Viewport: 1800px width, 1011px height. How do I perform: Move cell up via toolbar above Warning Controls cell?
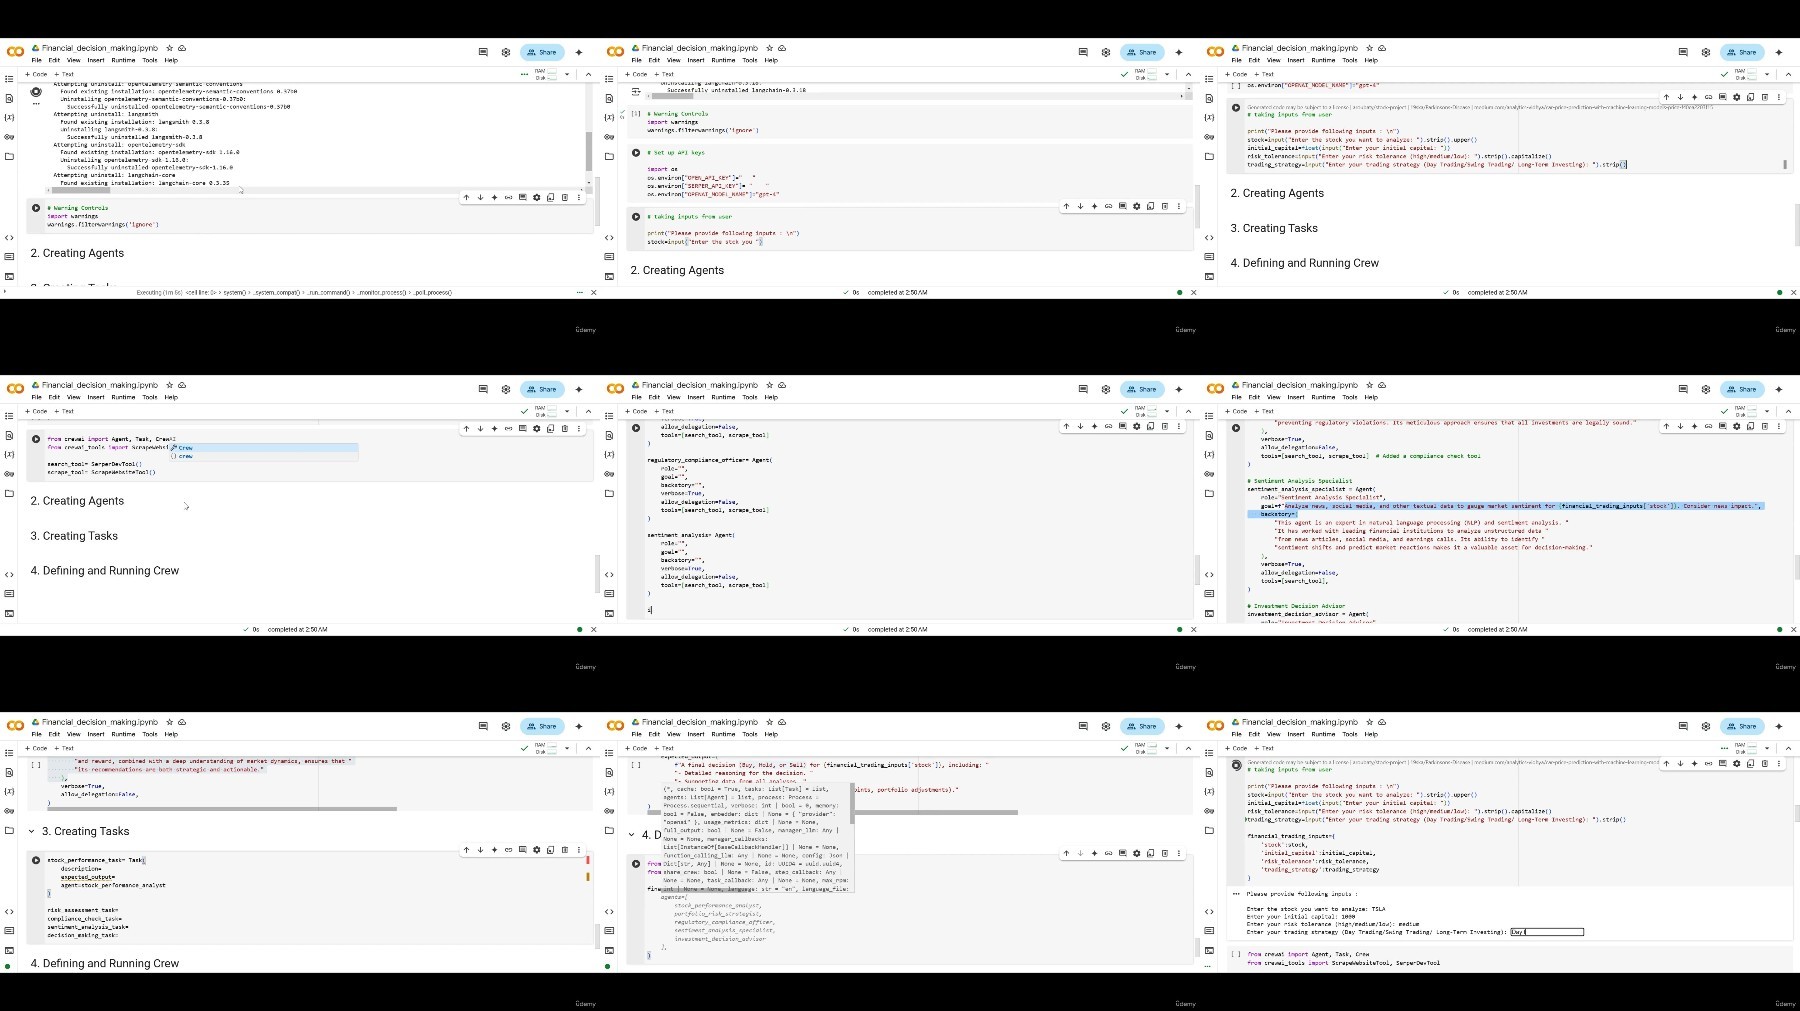click(466, 197)
